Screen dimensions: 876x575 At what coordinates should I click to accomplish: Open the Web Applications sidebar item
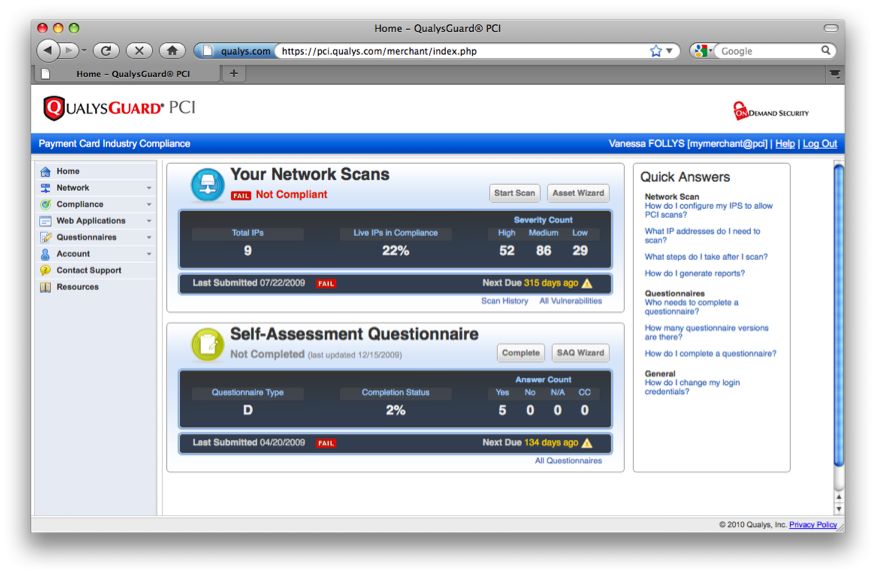tap(96, 221)
